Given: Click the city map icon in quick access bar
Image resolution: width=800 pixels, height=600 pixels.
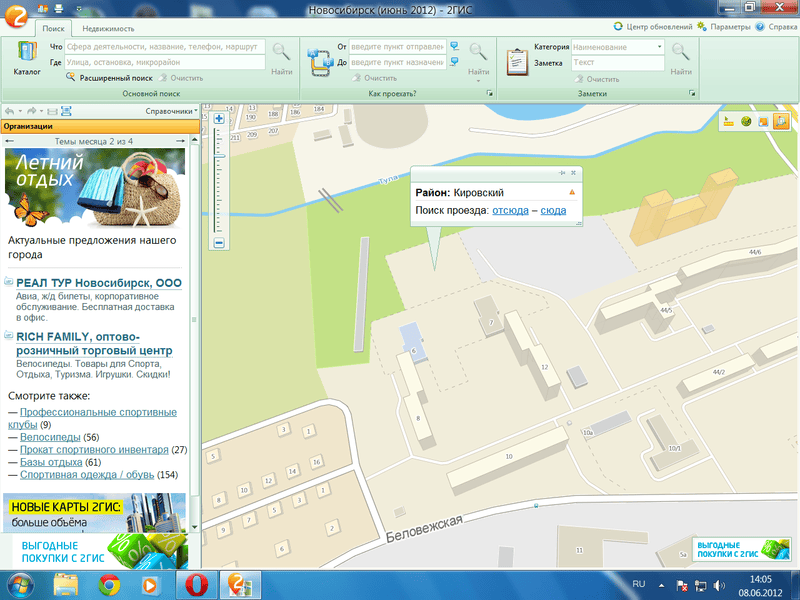Looking at the screenshot, I should coord(43,8).
